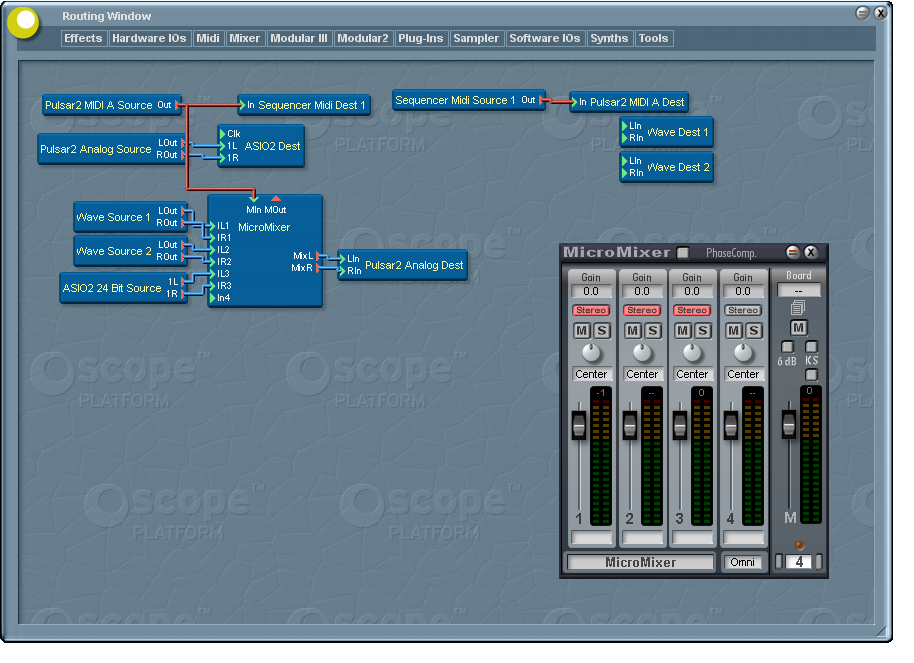Image resolution: width=914 pixels, height=663 pixels.
Task: Click the master volume fader handle
Action: [x=789, y=424]
